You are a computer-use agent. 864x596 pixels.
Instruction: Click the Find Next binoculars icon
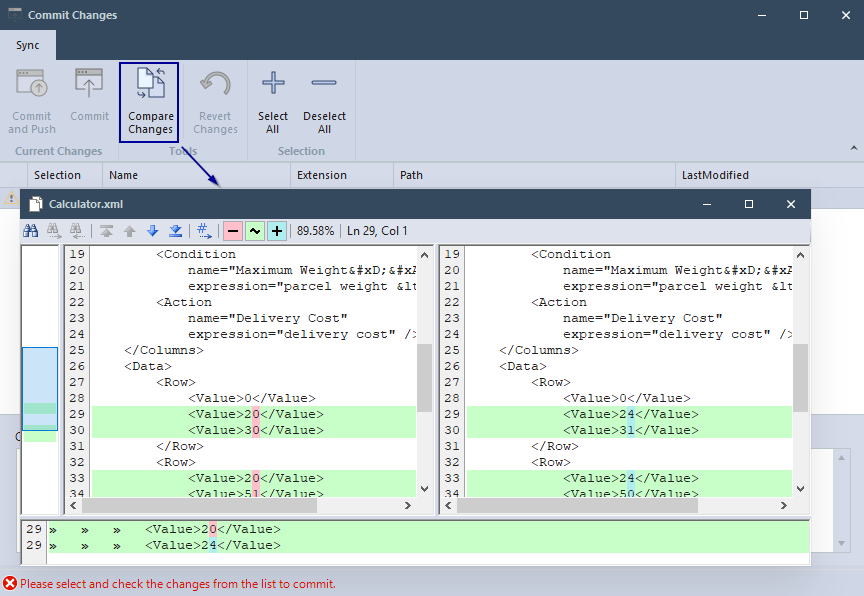[x=53, y=231]
